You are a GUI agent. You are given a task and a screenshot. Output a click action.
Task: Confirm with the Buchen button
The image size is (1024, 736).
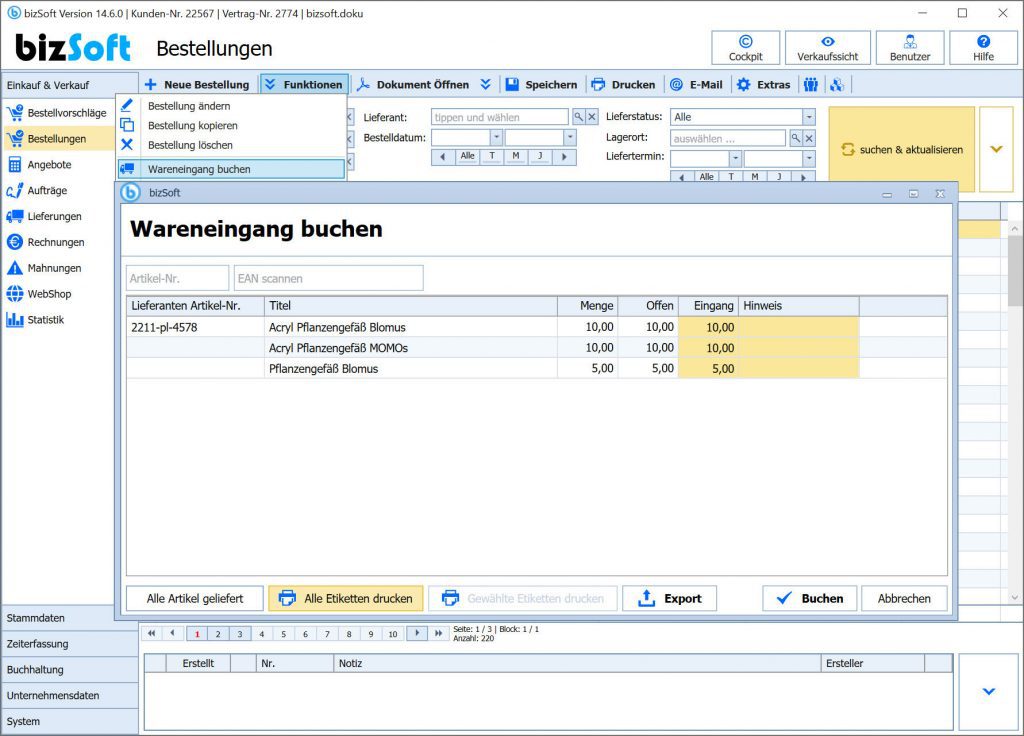[810, 598]
